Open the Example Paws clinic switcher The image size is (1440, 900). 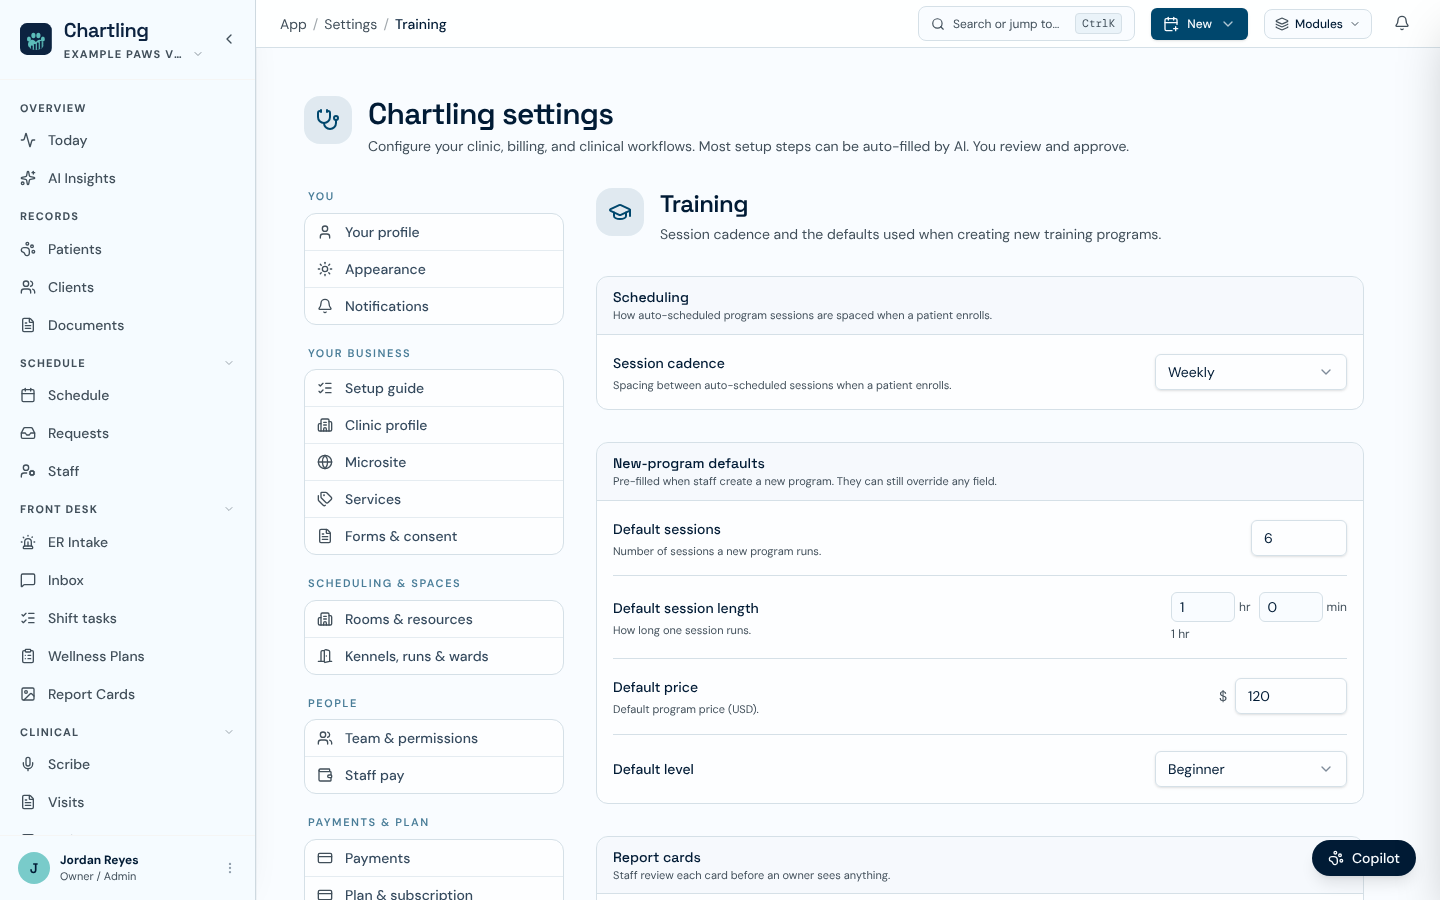click(x=133, y=54)
